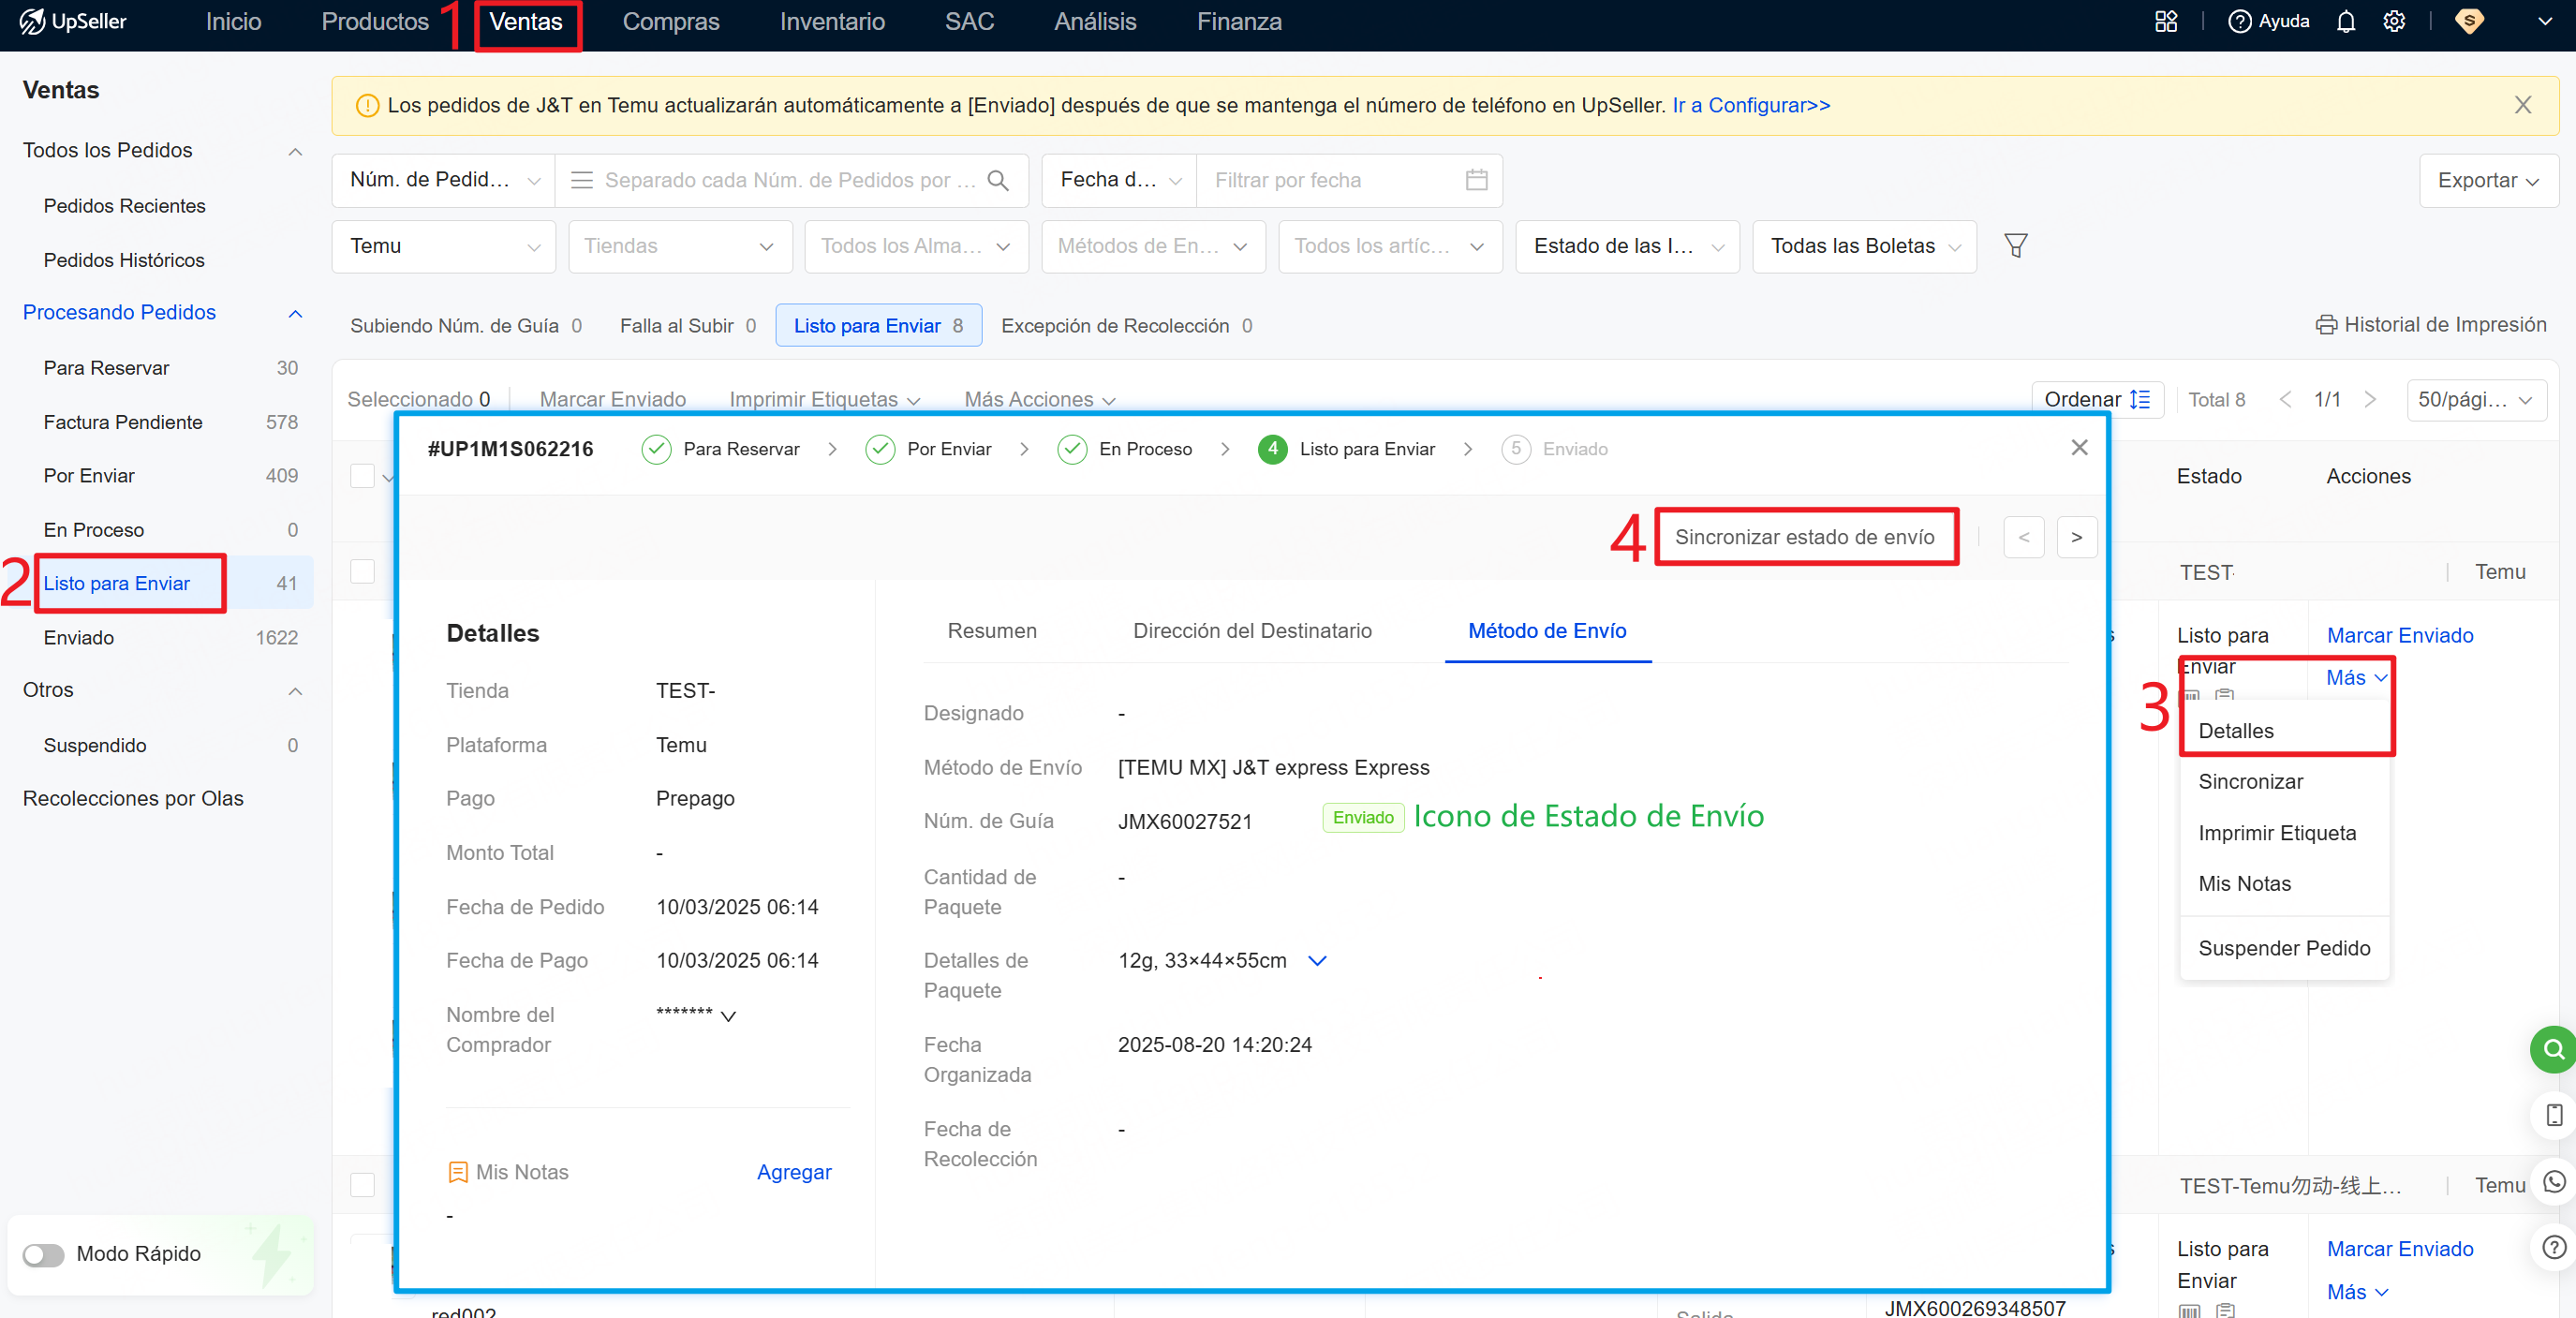Click the Ir a Configurar link
Image resolution: width=2576 pixels, height=1318 pixels.
click(x=1751, y=105)
